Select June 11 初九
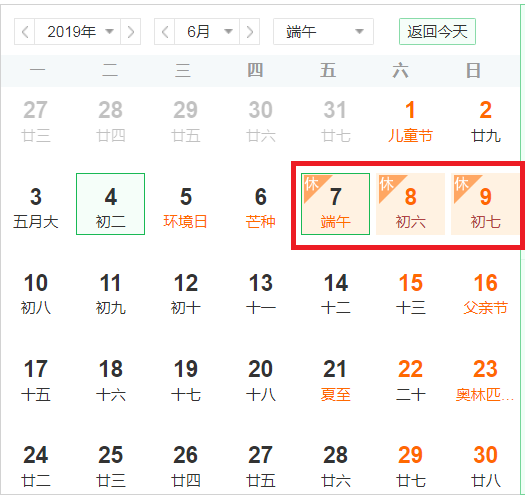The height and width of the screenshot is (500, 525). point(110,294)
